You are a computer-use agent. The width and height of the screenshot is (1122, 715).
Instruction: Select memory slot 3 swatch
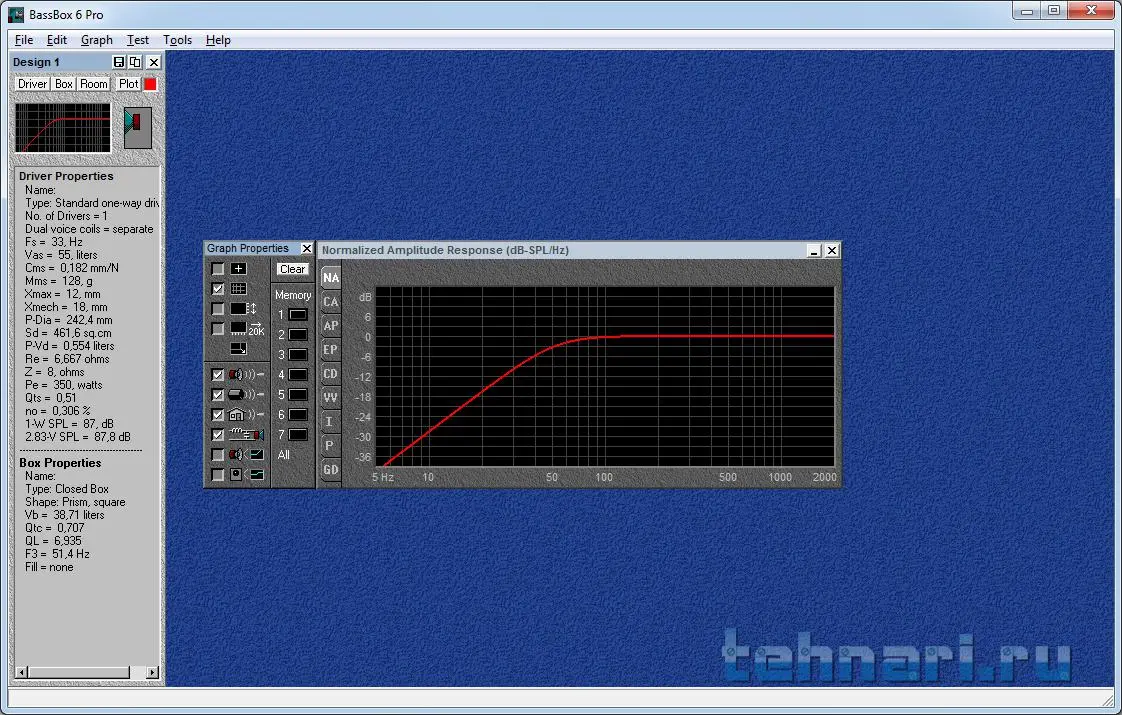tap(298, 355)
